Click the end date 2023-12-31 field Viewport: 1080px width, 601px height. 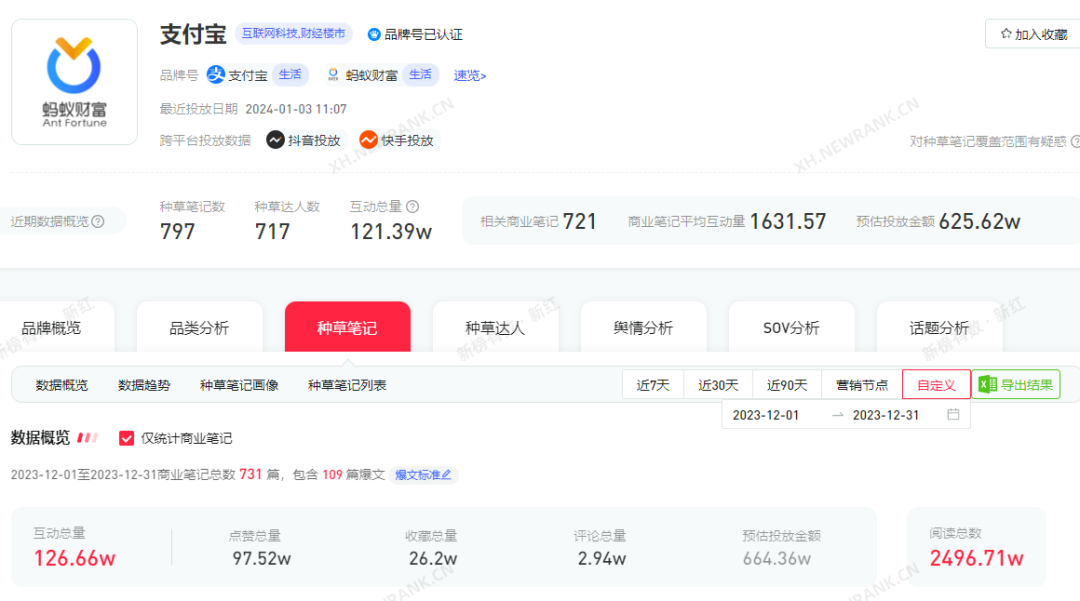(x=886, y=415)
